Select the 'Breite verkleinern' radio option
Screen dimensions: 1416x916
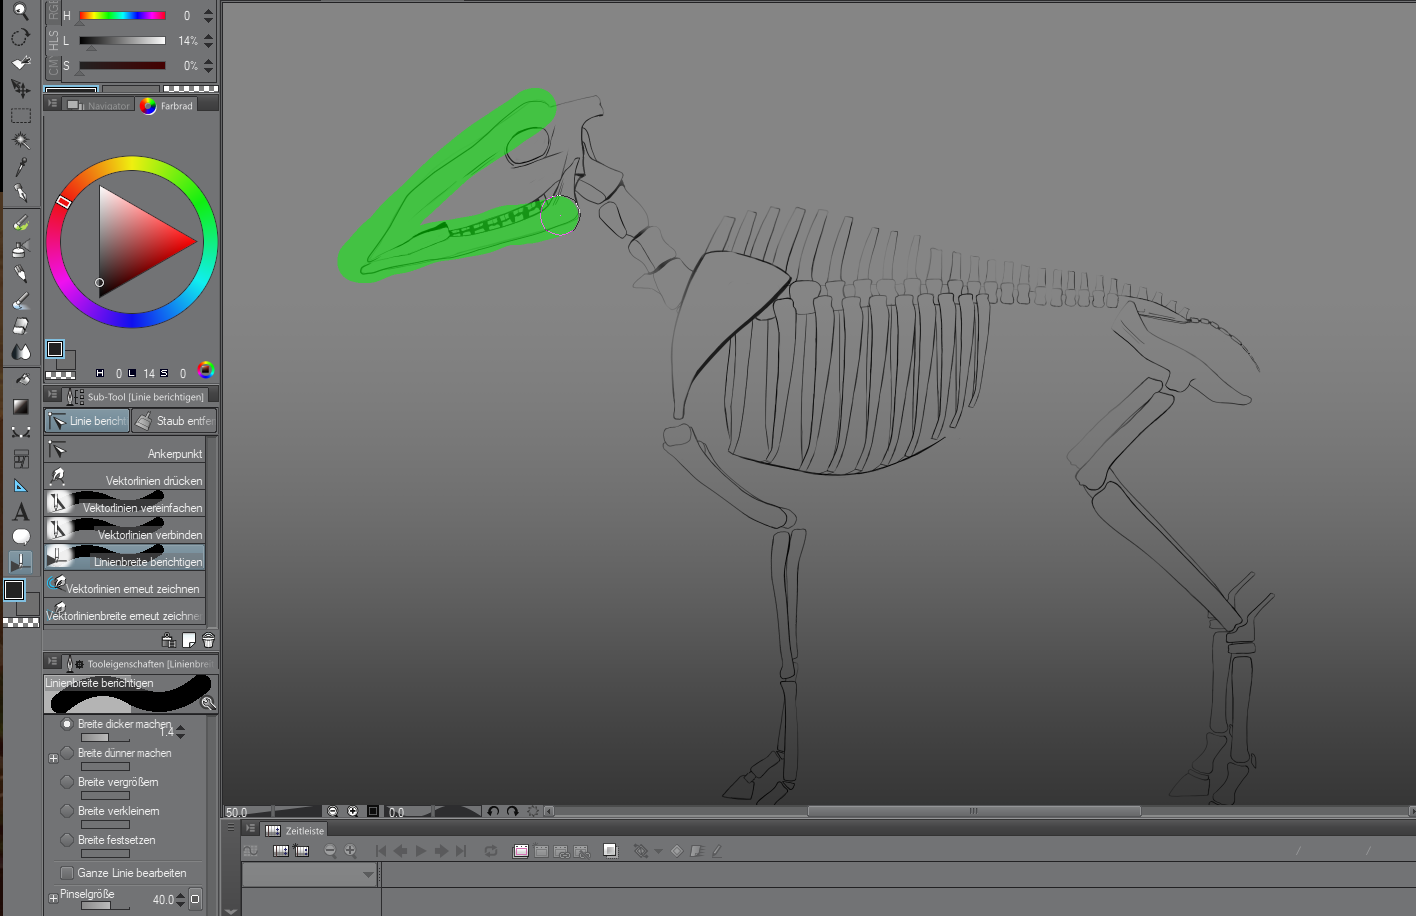point(67,811)
